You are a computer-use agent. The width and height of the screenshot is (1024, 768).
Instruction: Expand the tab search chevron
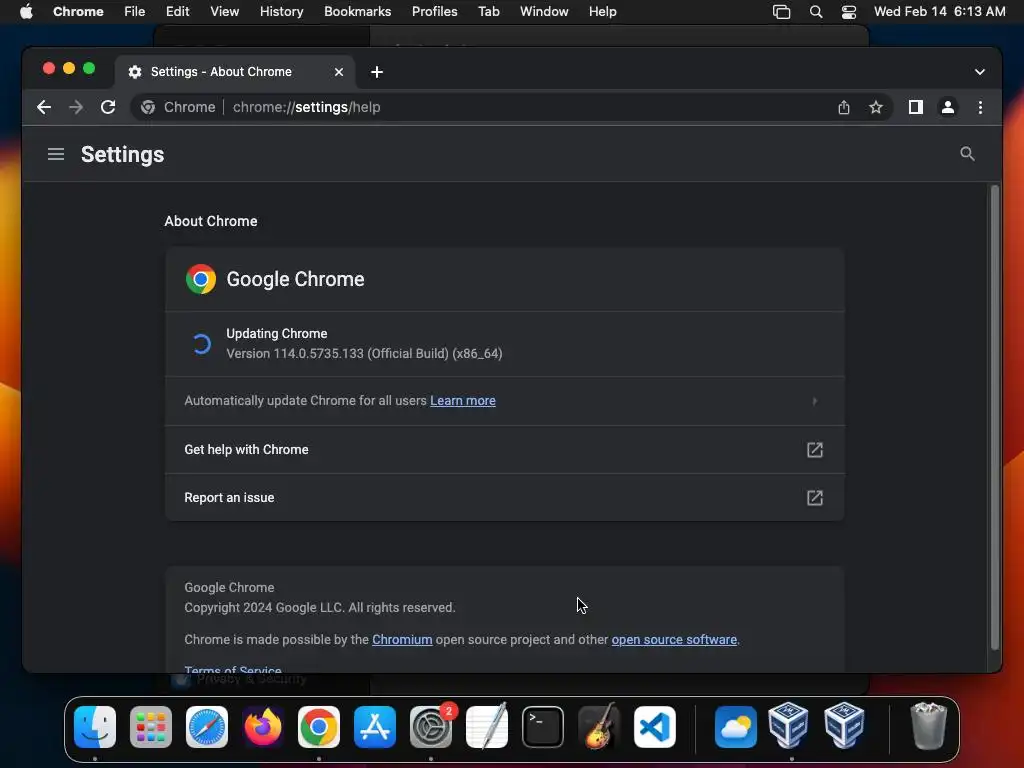(980, 72)
